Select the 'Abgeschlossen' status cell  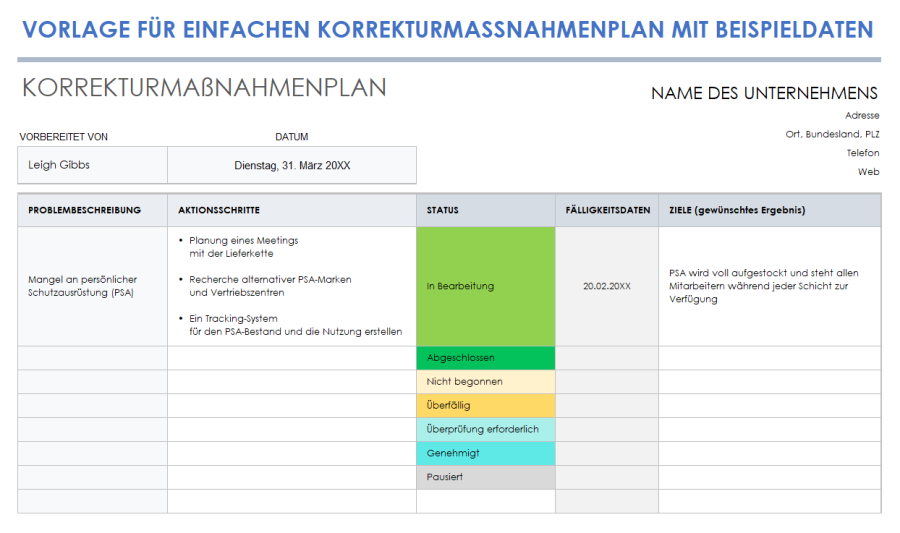(486, 358)
